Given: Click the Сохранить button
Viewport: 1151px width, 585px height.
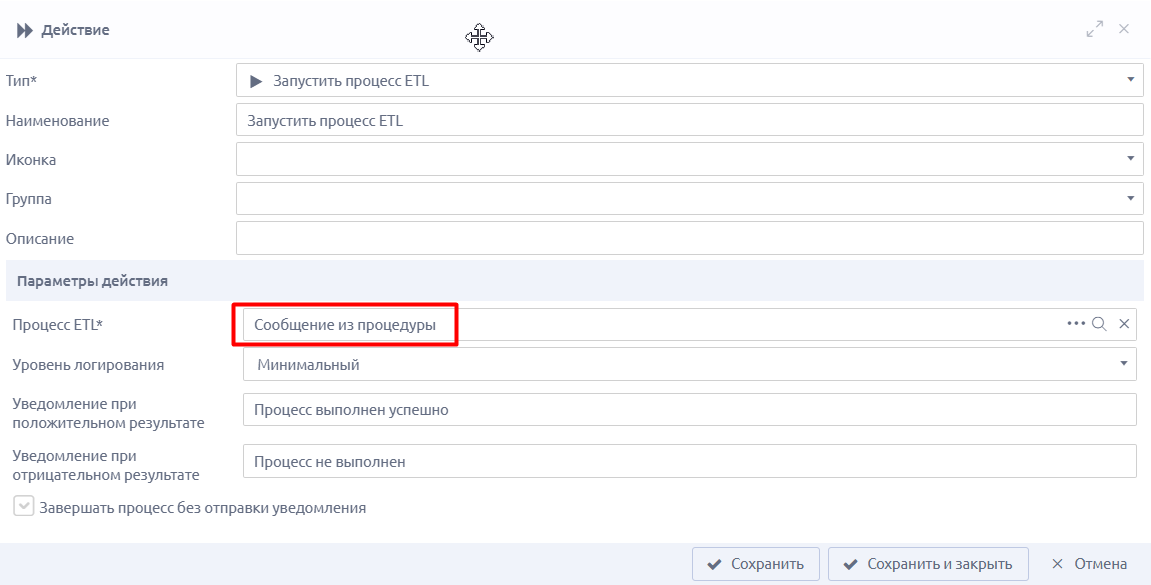Looking at the screenshot, I should pos(755,564).
